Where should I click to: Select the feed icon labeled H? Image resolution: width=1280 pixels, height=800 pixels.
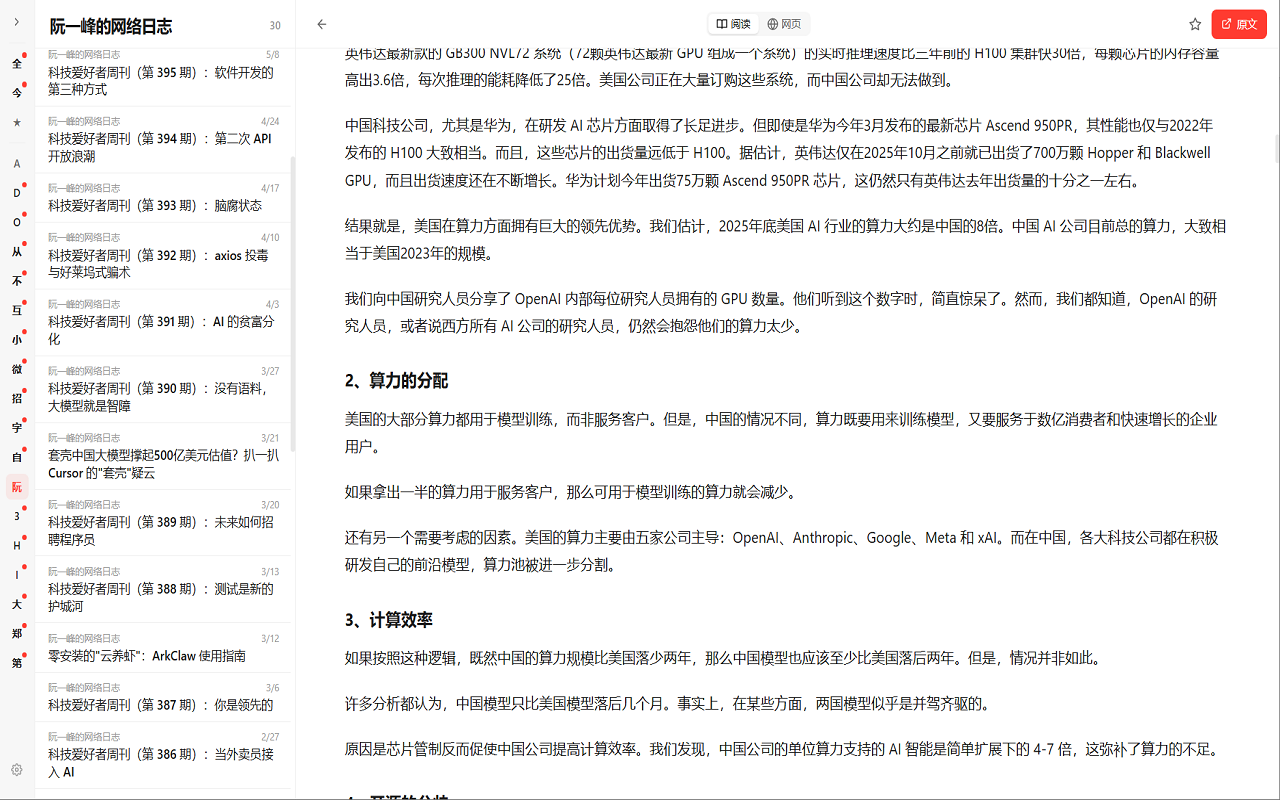pyautogui.click(x=17, y=545)
